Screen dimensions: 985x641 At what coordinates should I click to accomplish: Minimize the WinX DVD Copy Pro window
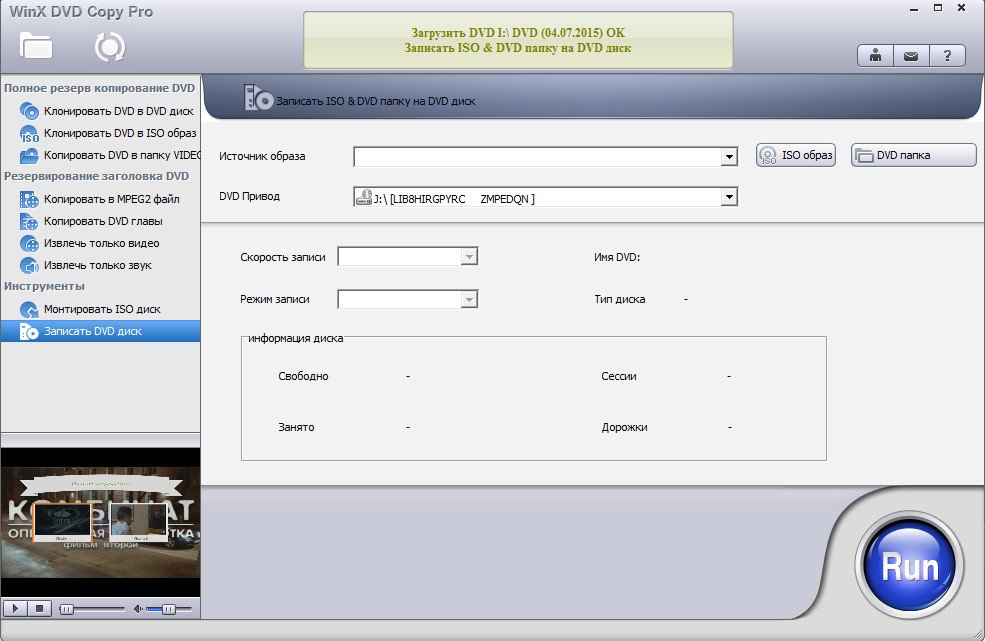click(x=913, y=9)
